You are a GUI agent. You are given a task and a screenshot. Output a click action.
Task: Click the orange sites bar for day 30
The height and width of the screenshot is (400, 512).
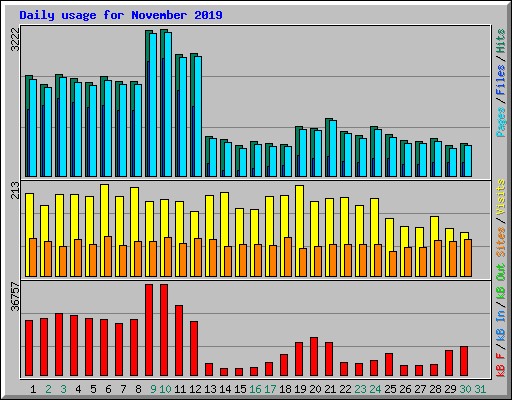[468, 258]
